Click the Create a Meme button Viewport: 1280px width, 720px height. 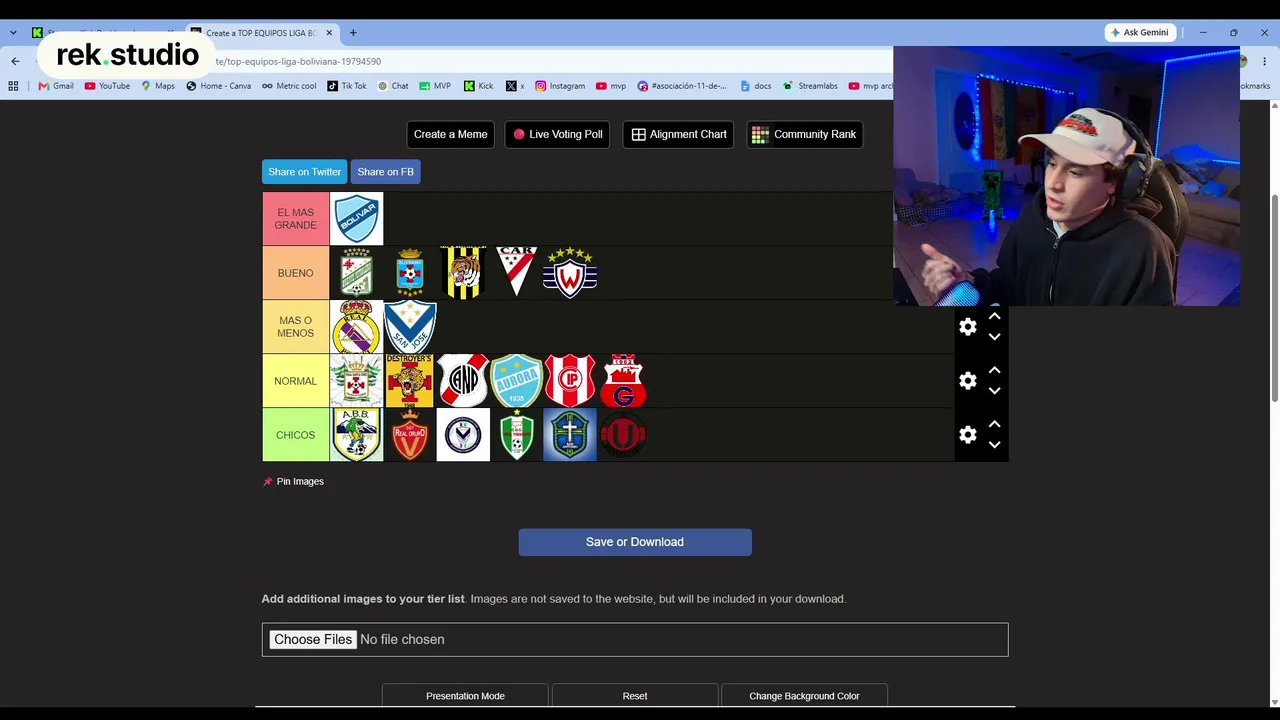pyautogui.click(x=451, y=134)
